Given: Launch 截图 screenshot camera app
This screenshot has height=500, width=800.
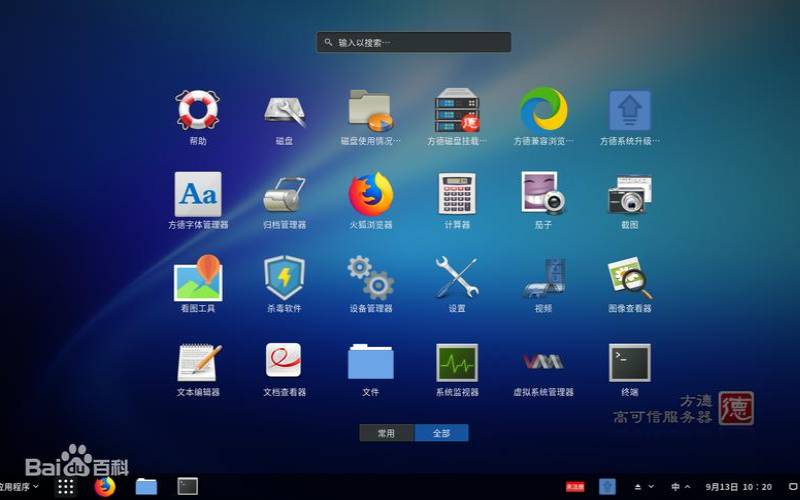Looking at the screenshot, I should click(630, 194).
